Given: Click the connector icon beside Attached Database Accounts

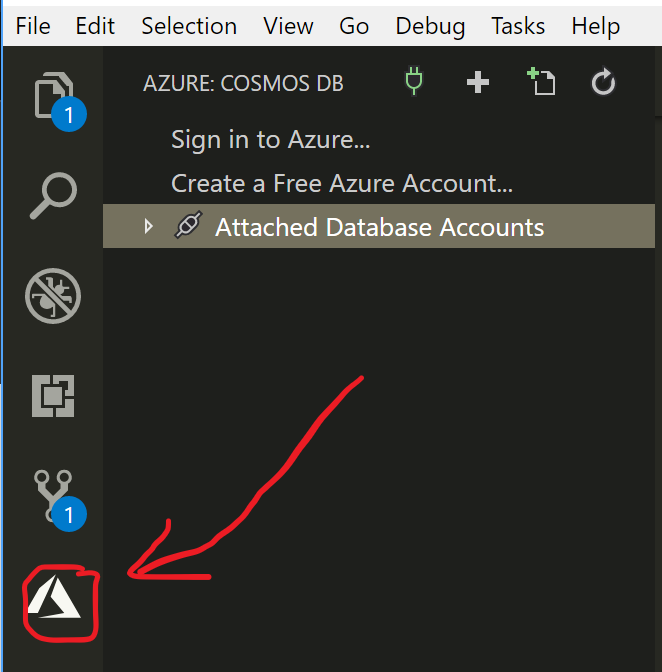Looking at the screenshot, I should 188,225.
